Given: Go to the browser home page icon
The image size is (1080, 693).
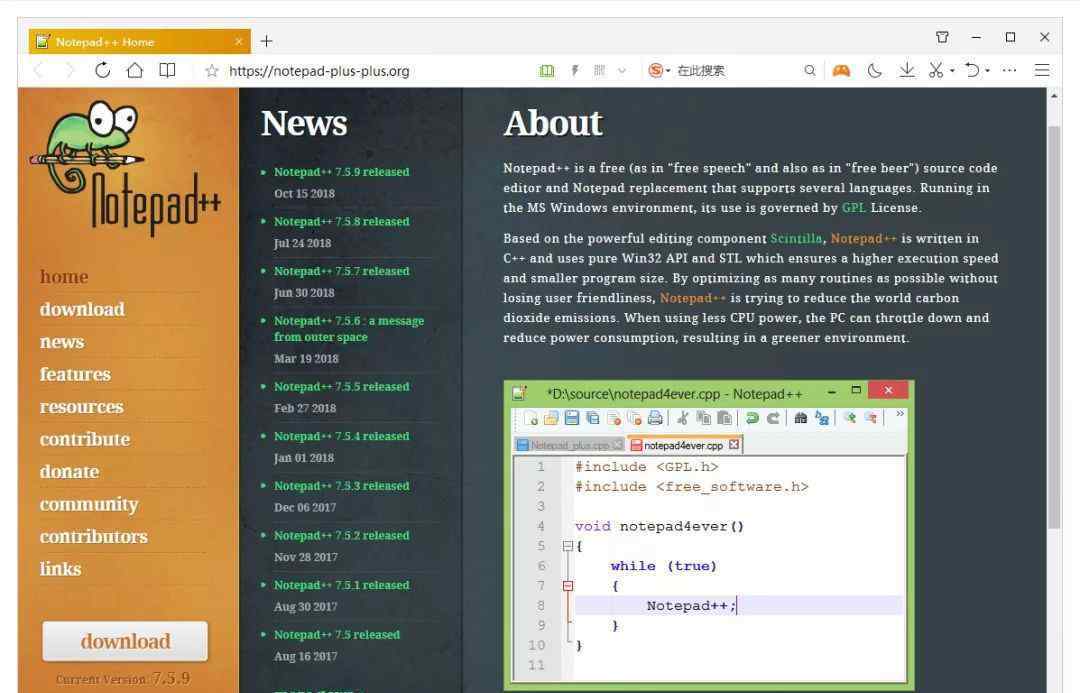Looking at the screenshot, I should (135, 70).
